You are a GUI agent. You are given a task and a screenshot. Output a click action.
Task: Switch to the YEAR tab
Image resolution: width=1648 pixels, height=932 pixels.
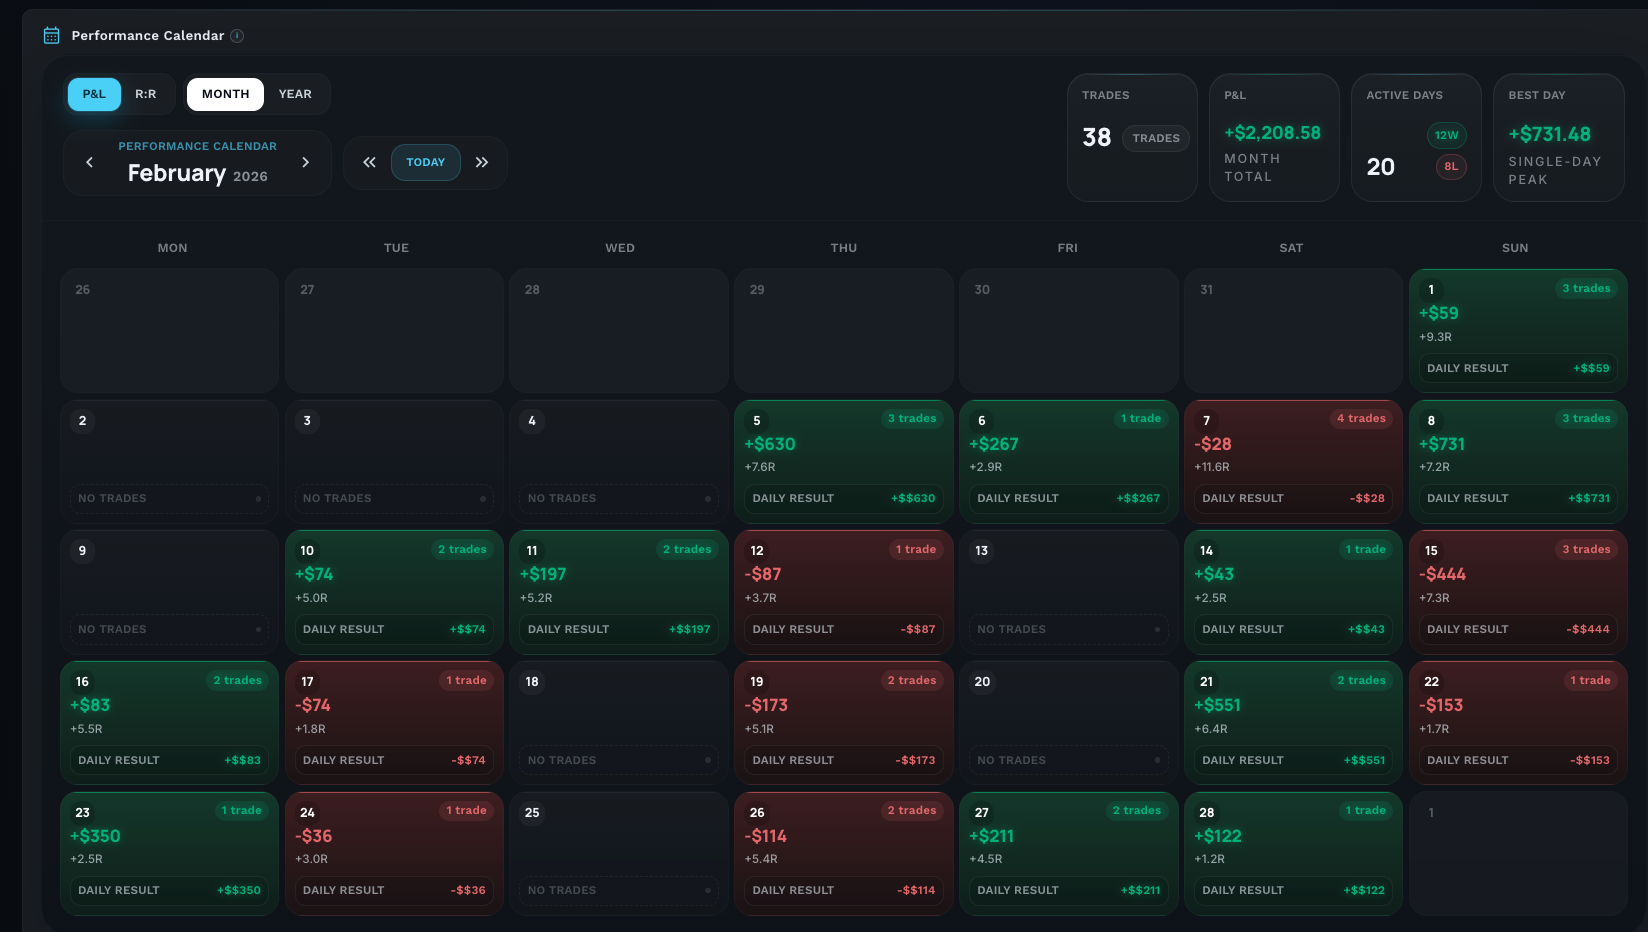point(295,93)
